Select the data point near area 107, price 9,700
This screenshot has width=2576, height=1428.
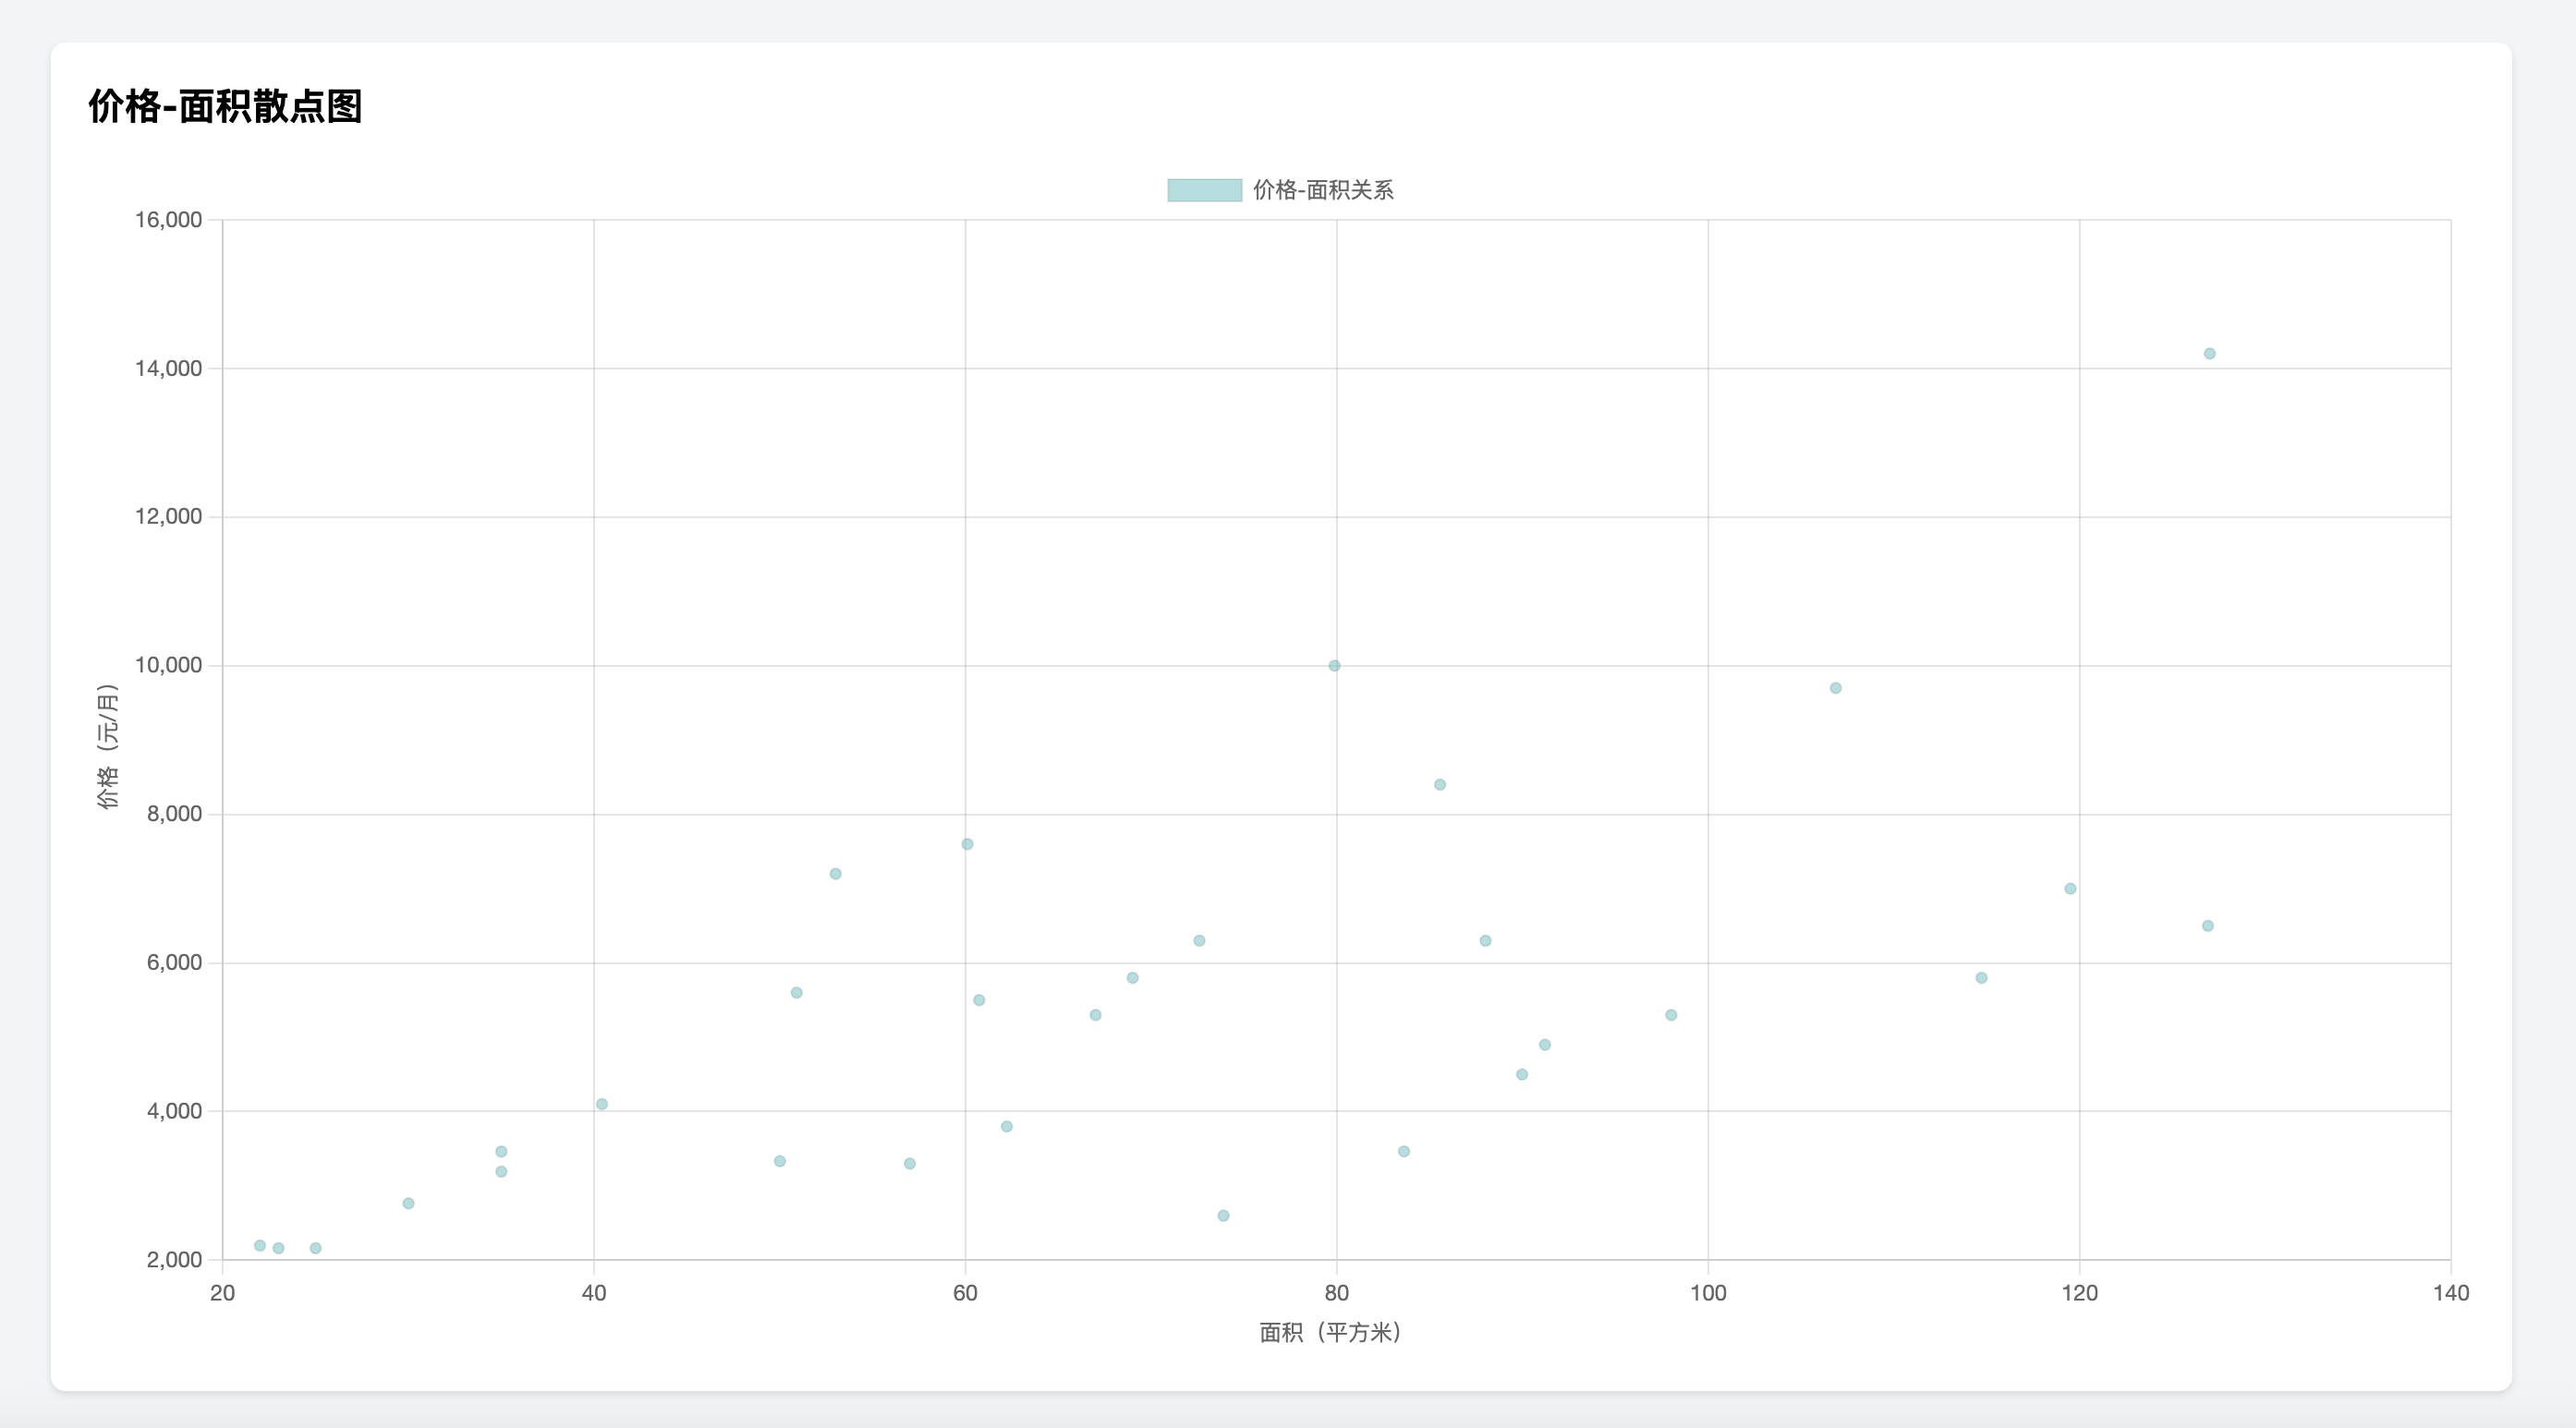1835,688
